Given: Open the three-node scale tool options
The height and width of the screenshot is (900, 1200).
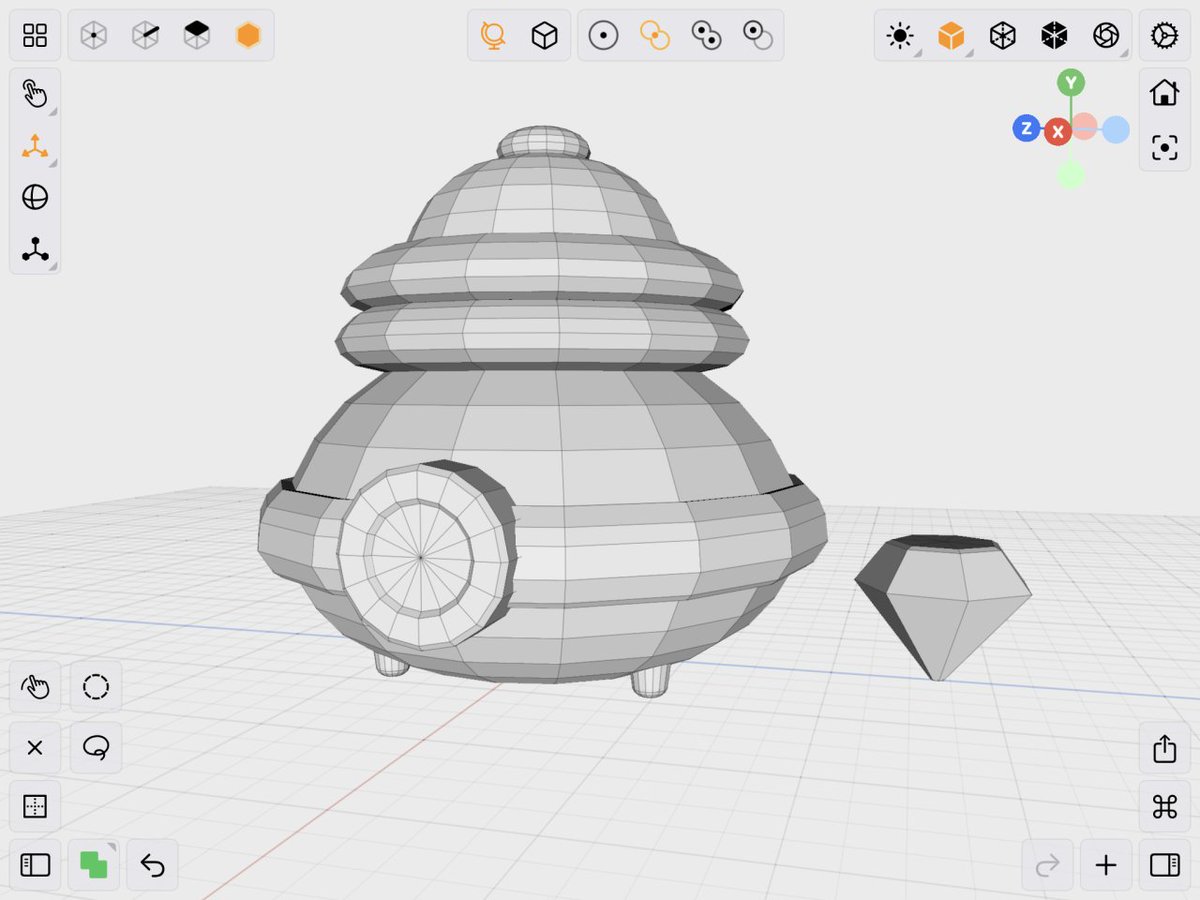Looking at the screenshot, I should pyautogui.click(x=35, y=248).
